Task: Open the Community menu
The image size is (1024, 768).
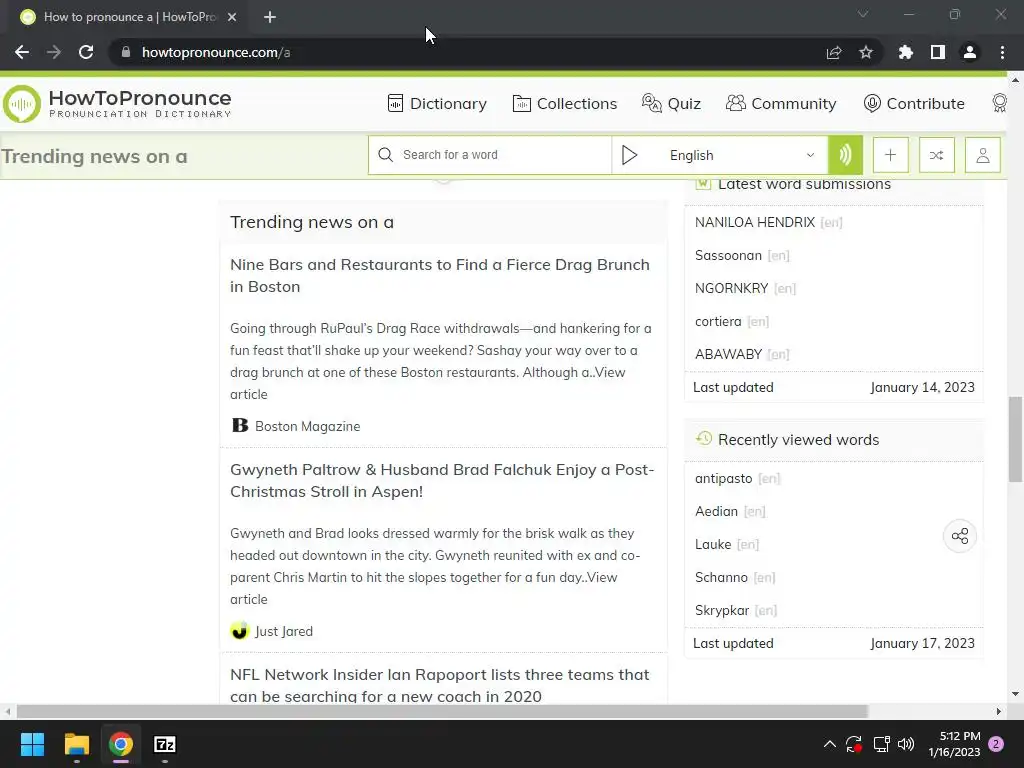Action: pyautogui.click(x=781, y=104)
